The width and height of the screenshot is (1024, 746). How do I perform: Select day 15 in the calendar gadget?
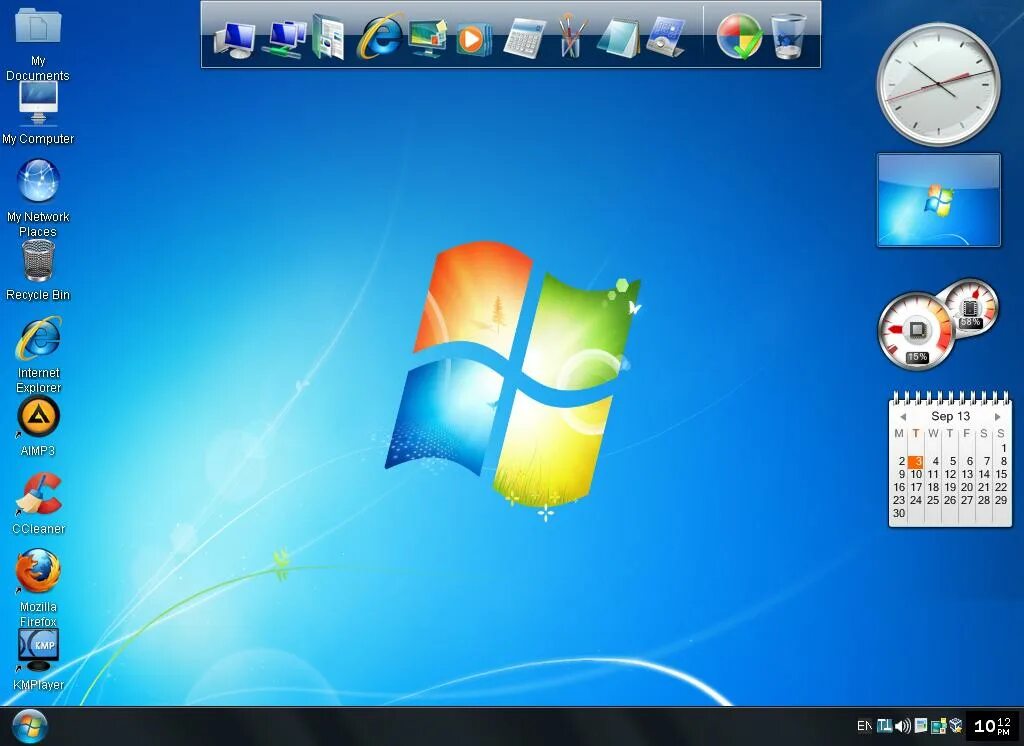(x=1000, y=474)
